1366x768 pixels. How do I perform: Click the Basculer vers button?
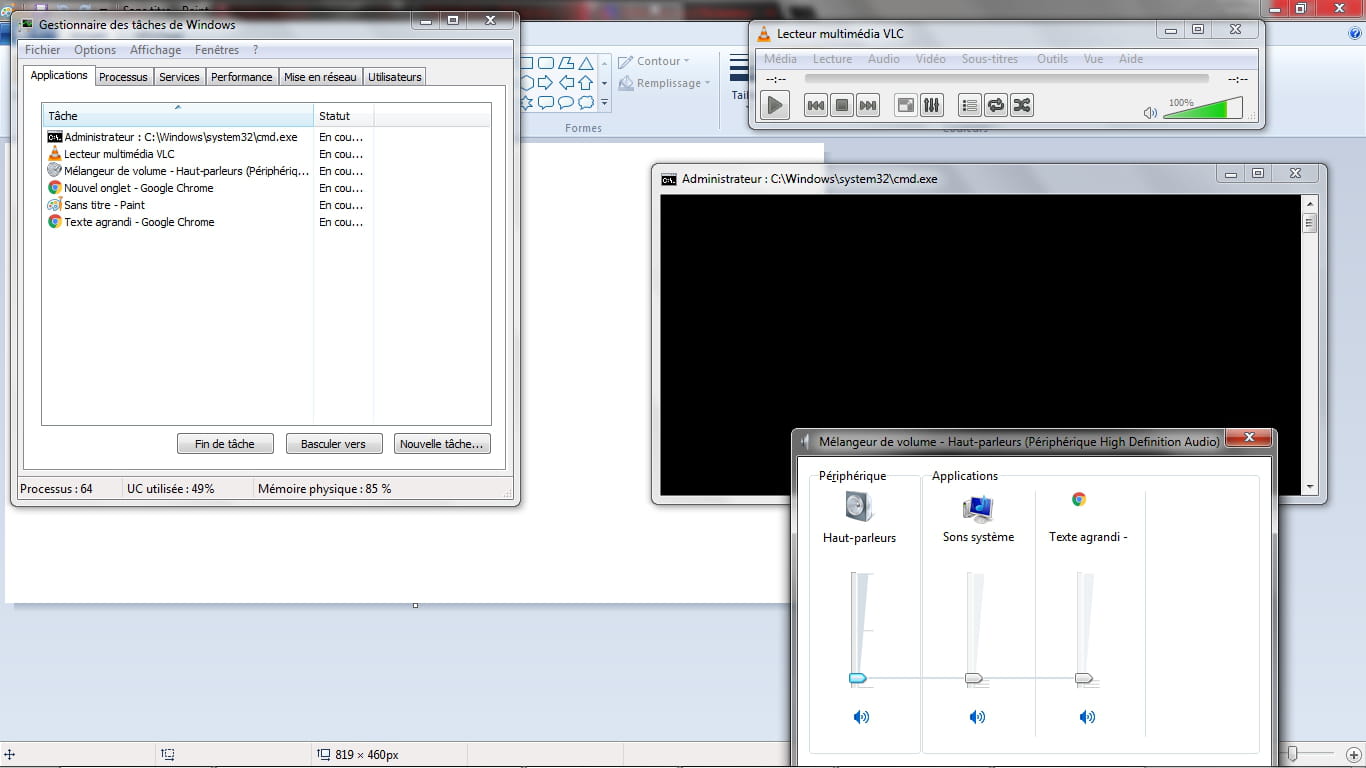(x=334, y=444)
